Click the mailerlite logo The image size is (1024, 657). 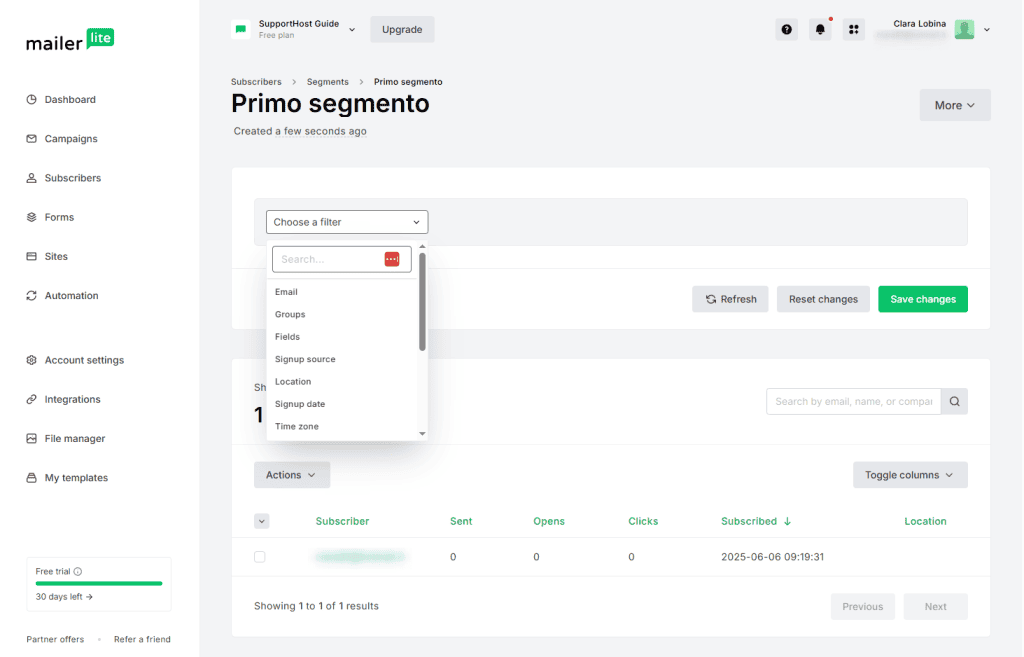70,40
